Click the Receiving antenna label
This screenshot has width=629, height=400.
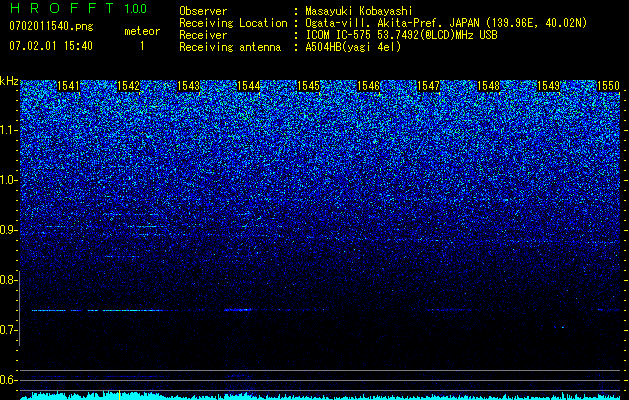(230, 47)
